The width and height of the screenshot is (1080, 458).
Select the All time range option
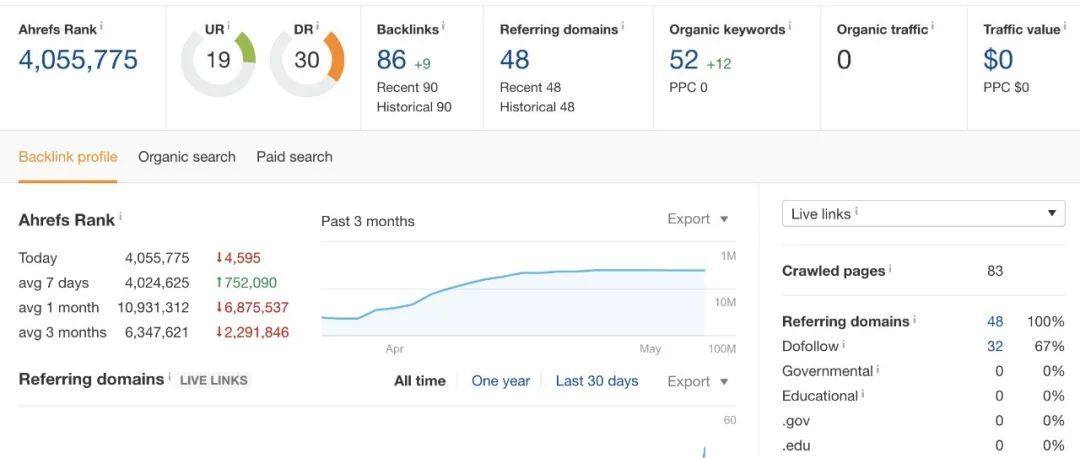(x=420, y=381)
